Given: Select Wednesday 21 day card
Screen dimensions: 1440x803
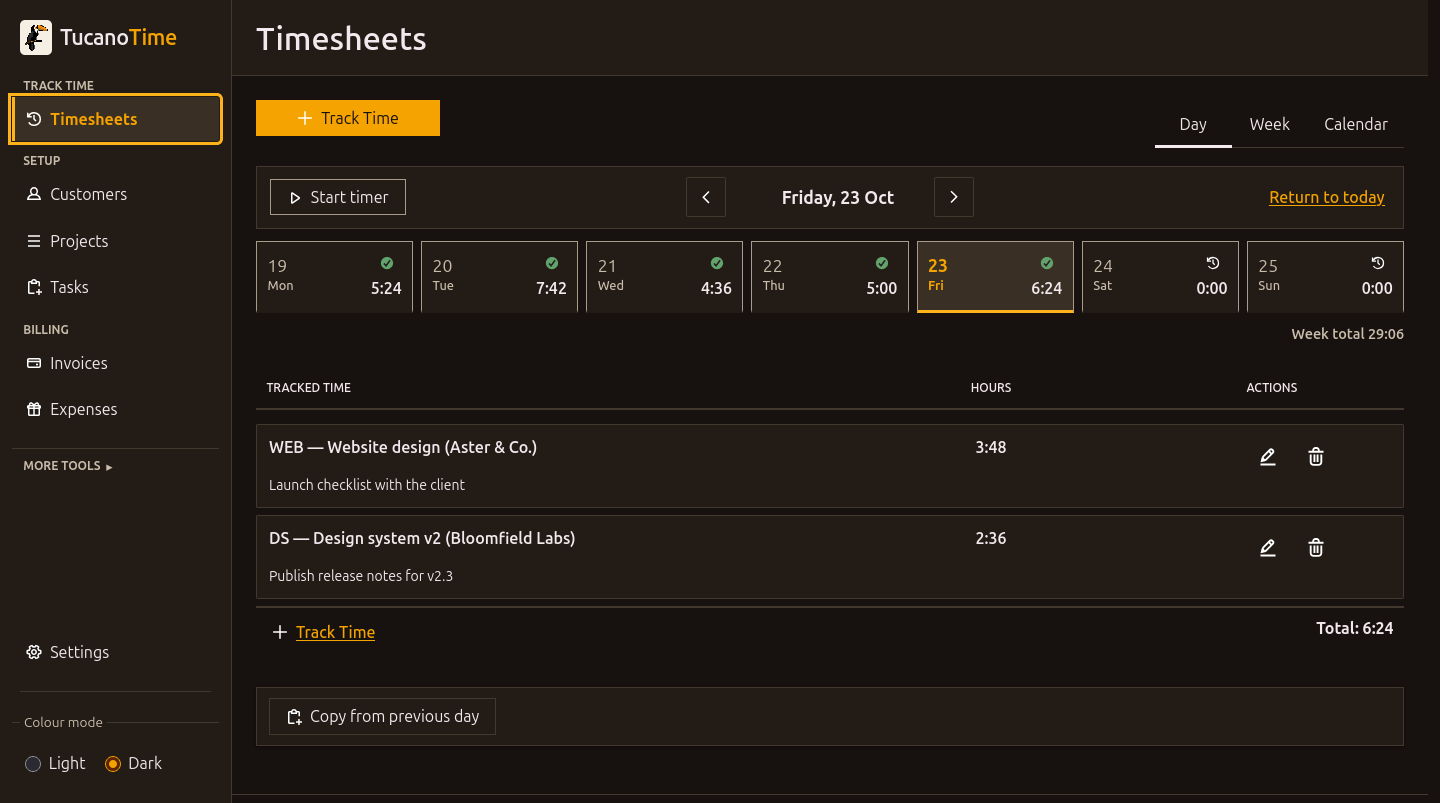Looking at the screenshot, I should [664, 277].
